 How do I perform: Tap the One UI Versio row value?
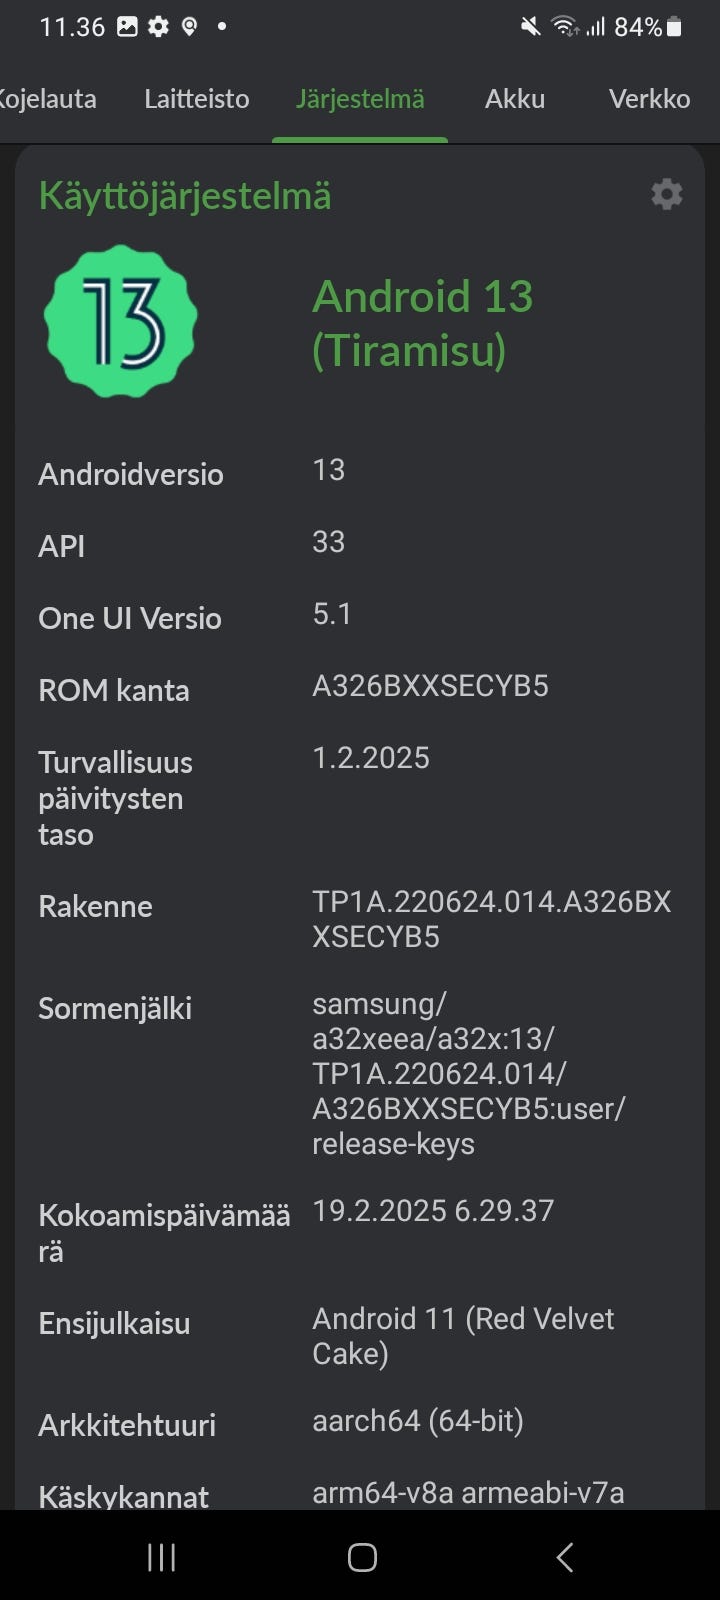pyautogui.click(x=332, y=614)
